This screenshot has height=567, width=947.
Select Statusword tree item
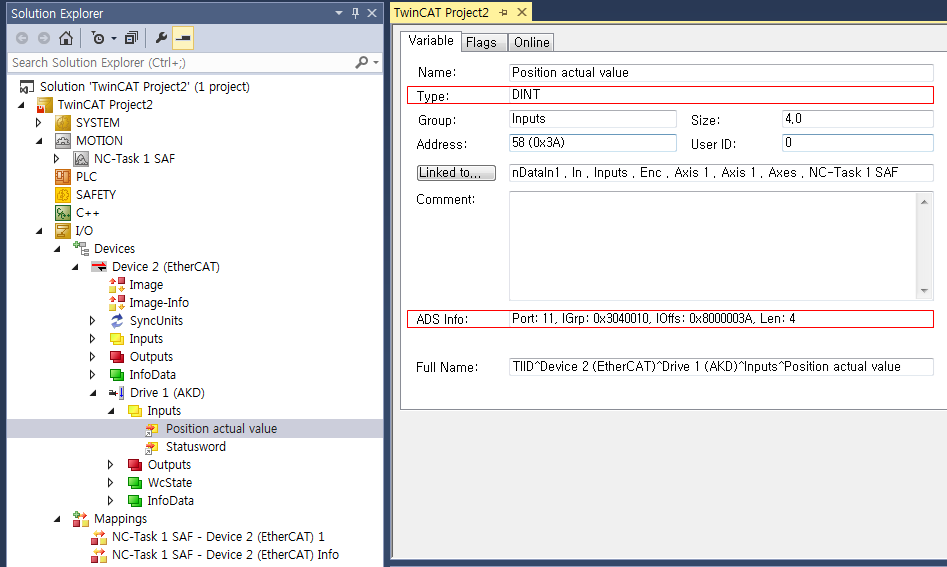(196, 447)
